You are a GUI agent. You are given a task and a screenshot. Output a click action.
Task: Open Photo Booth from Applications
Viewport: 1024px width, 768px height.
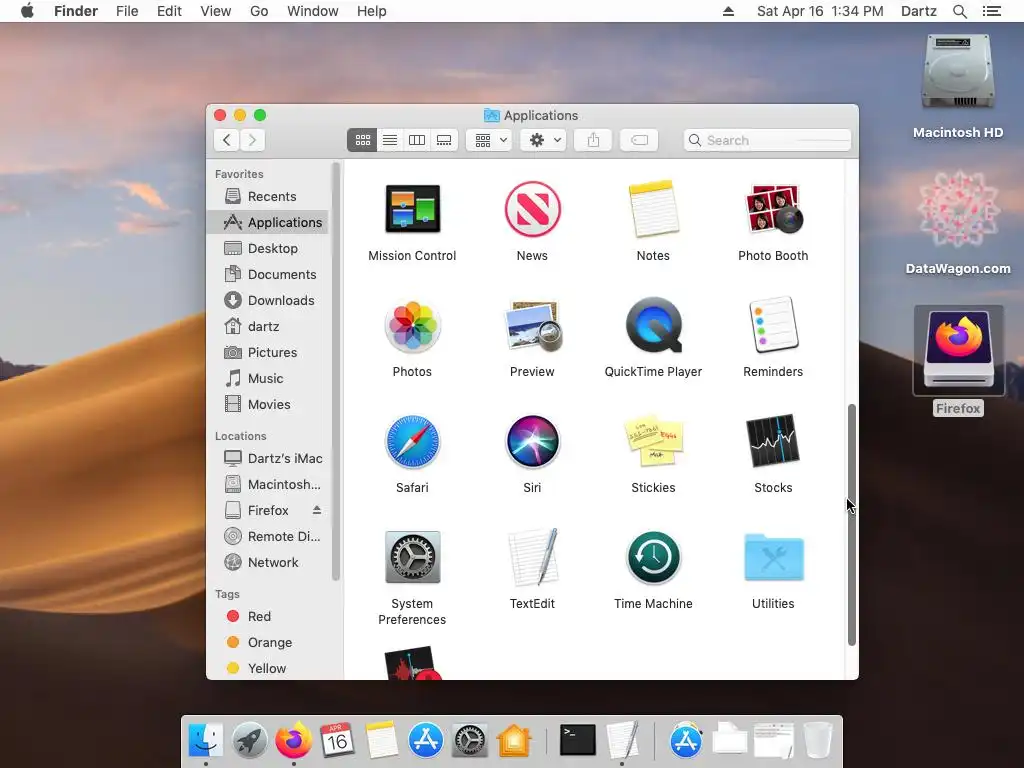(x=773, y=209)
